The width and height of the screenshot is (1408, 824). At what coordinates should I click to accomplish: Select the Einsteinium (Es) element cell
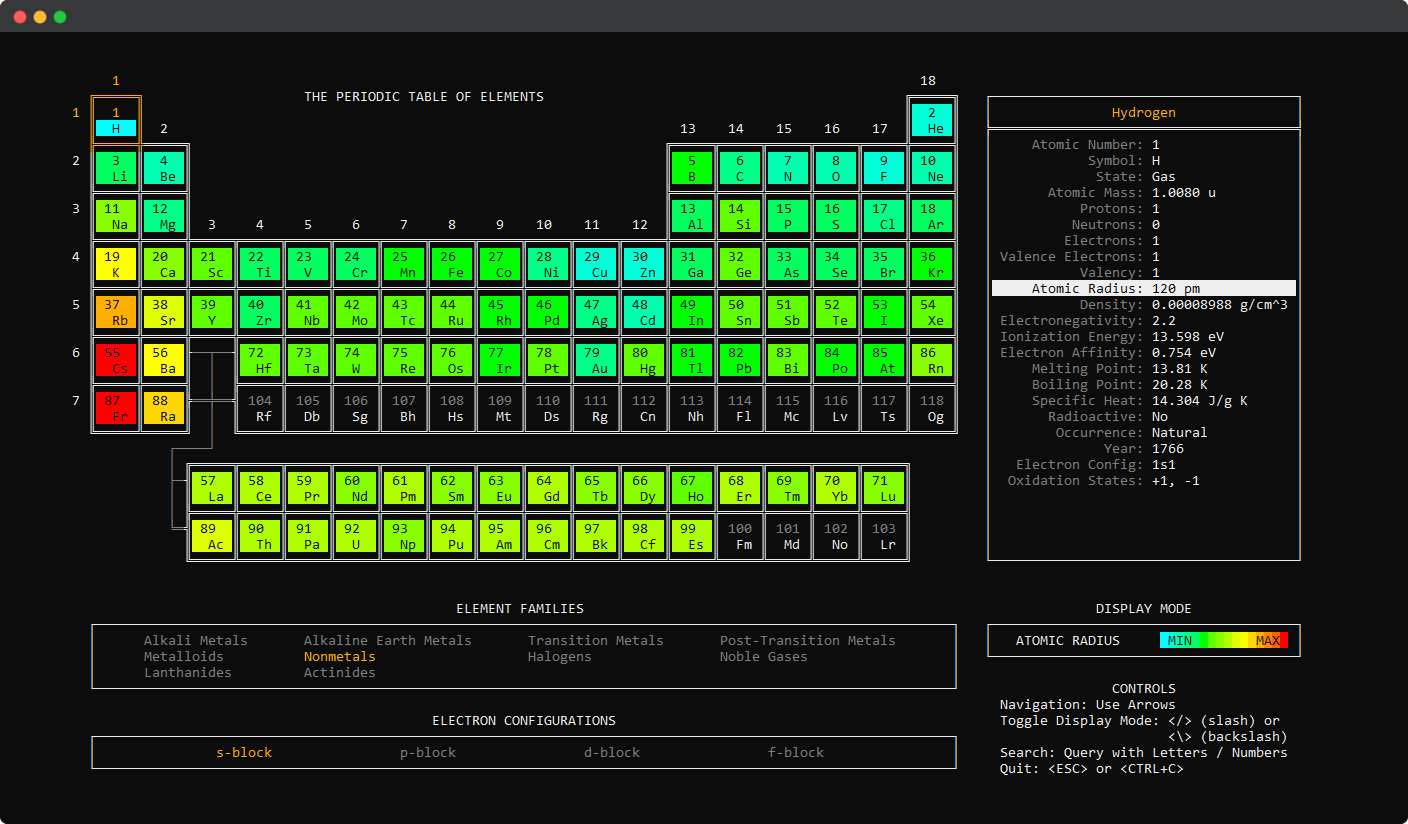pyautogui.click(x=692, y=536)
